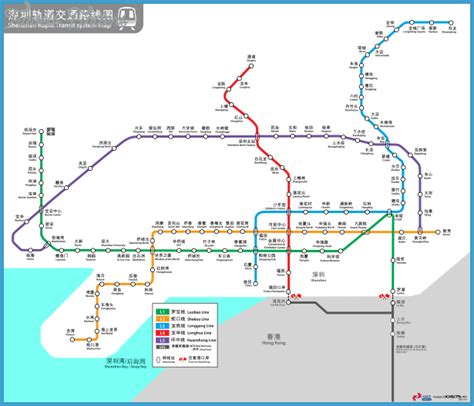Image resolution: width=474 pixels, height=406 pixels.
Task: Select the Luohu terminus station marker
Action: click(393, 291)
